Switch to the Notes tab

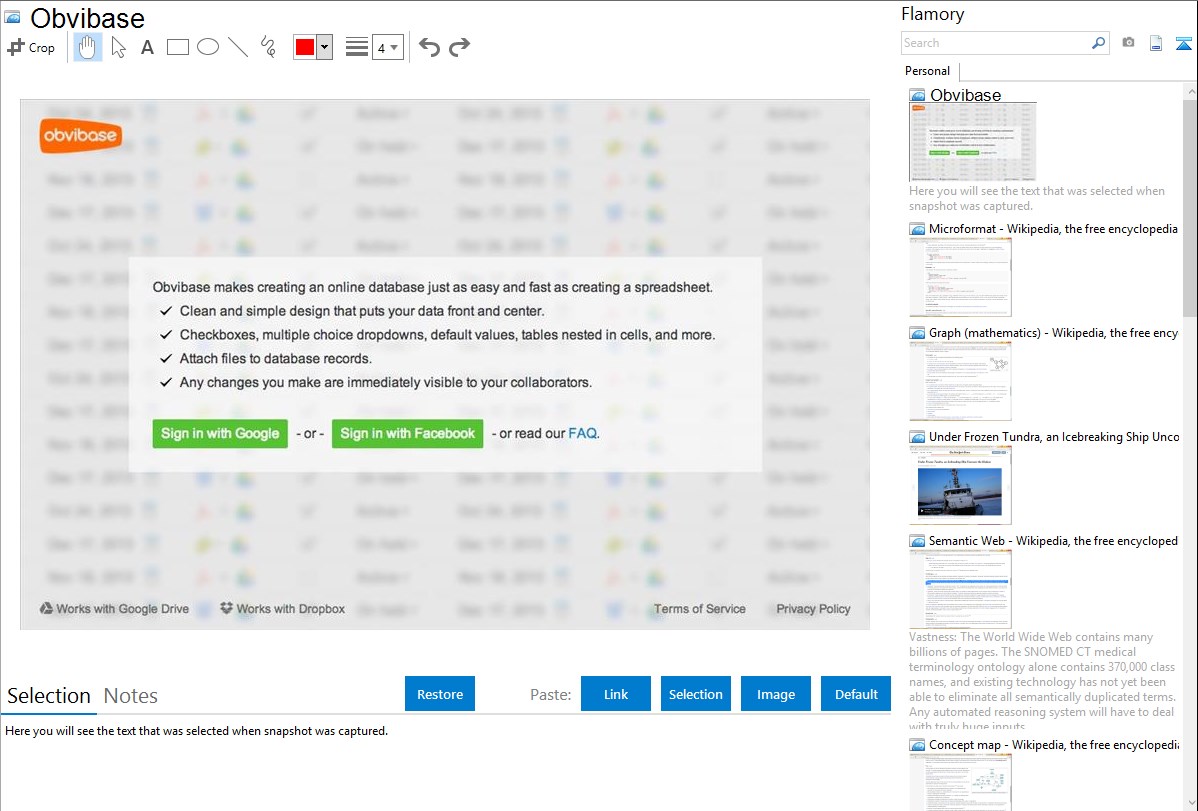click(131, 696)
